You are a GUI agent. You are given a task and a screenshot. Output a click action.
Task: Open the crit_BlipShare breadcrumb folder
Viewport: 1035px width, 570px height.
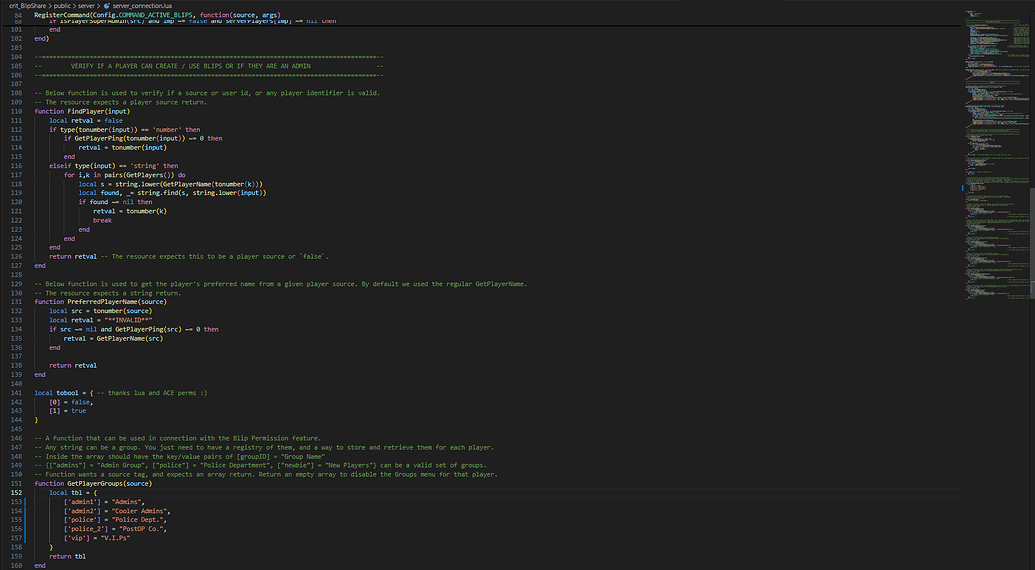[27, 6]
